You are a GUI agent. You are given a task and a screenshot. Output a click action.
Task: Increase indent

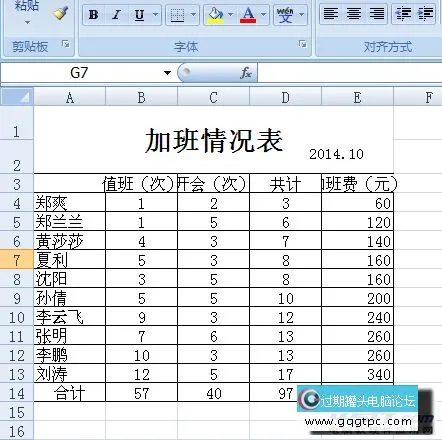pos(425,14)
